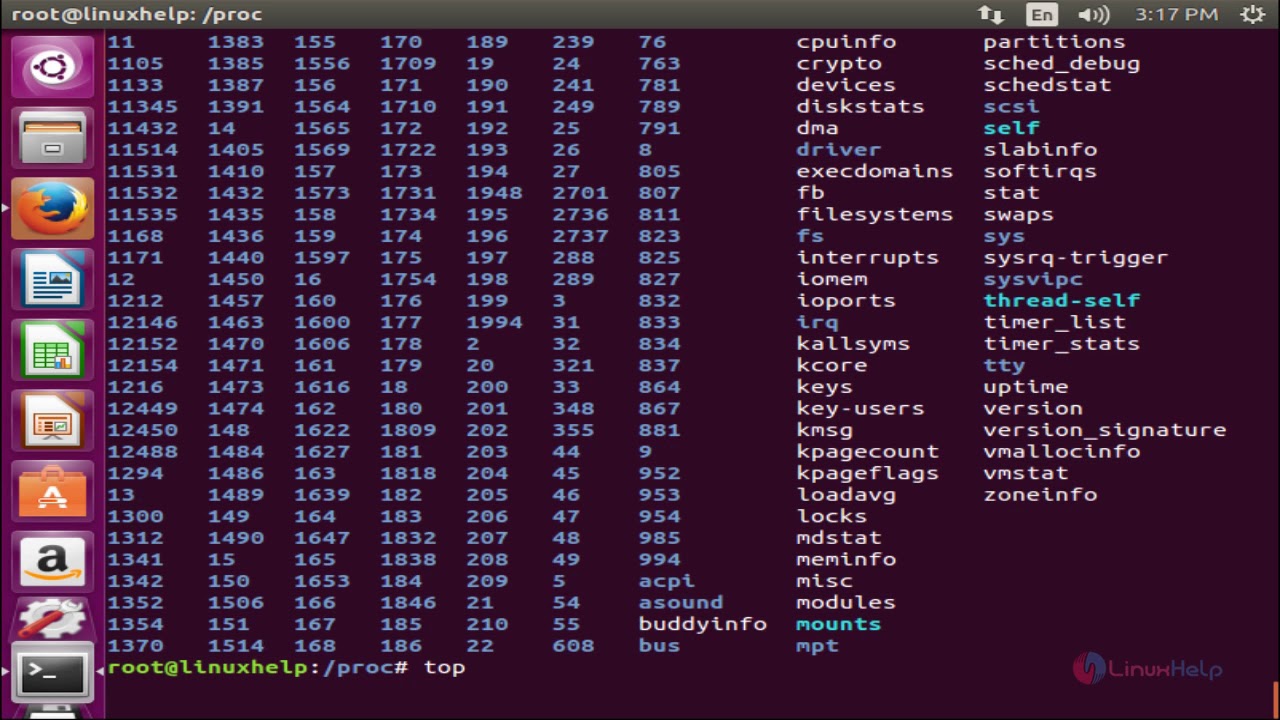Image resolution: width=1280 pixels, height=720 pixels.
Task: Click on the 'filesystems' entry
Action: 874,214
